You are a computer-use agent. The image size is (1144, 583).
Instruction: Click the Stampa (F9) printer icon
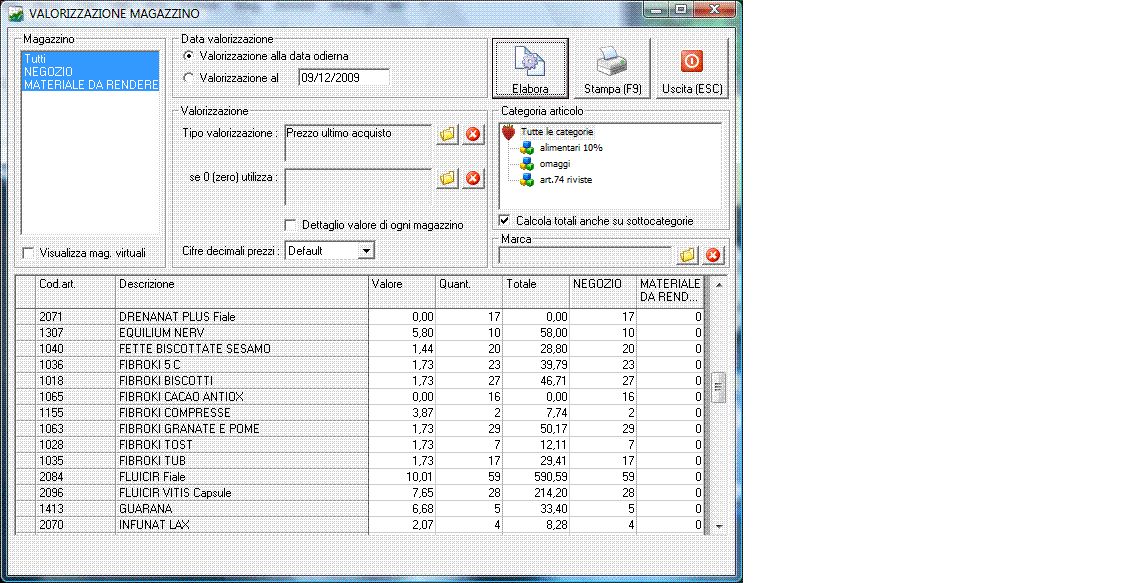[x=612, y=62]
